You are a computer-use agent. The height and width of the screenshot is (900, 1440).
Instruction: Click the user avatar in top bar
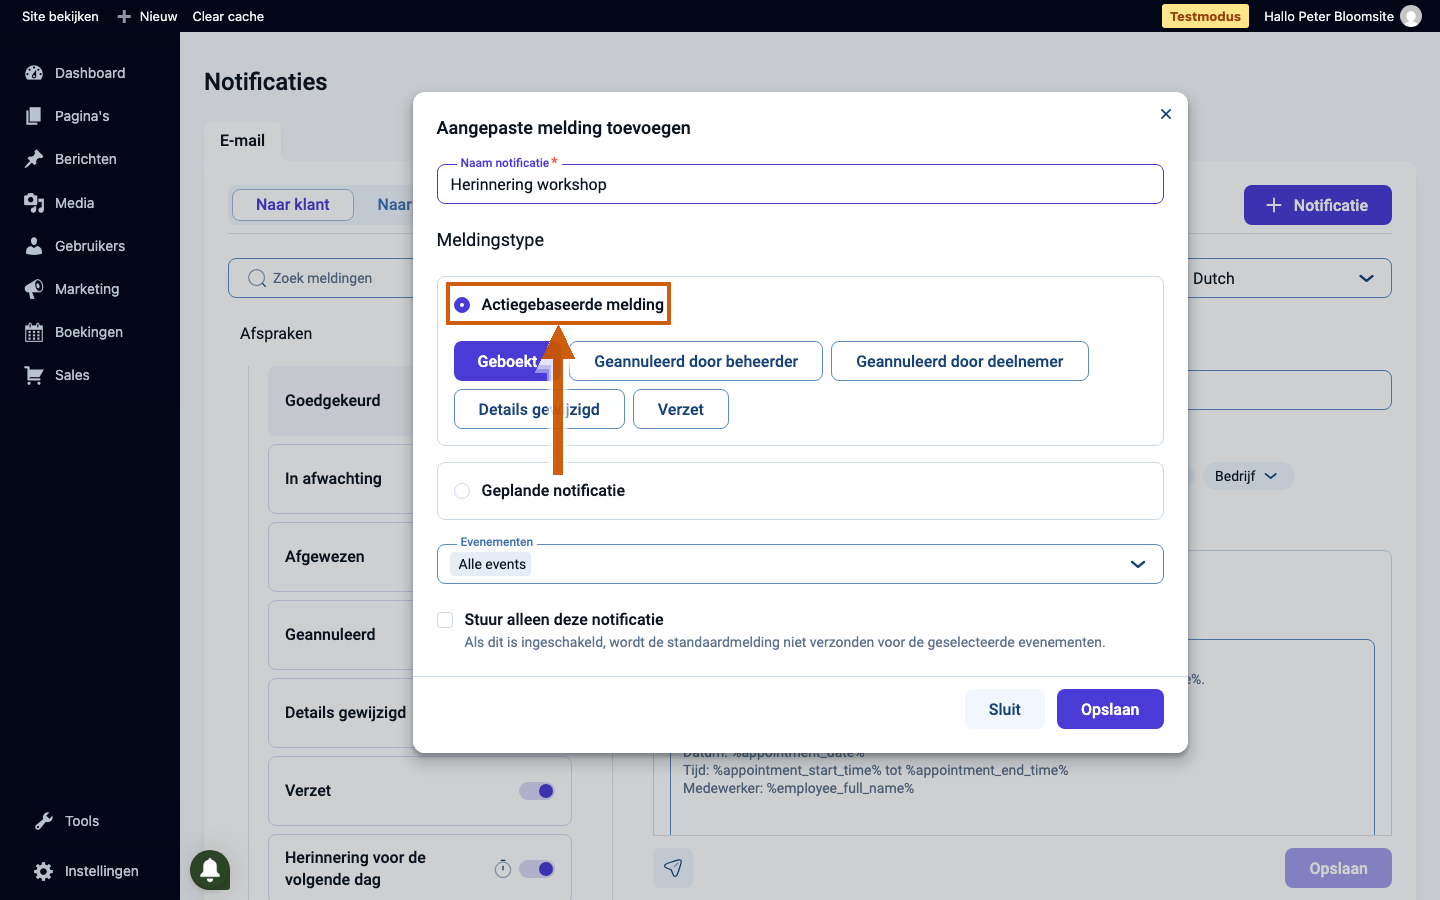(x=1411, y=16)
